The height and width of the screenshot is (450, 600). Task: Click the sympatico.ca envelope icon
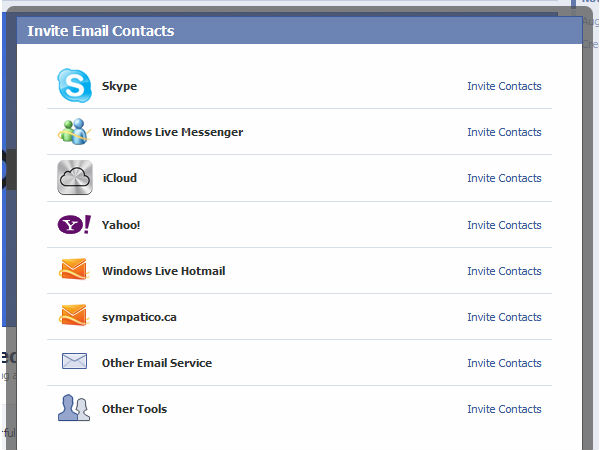point(74,317)
